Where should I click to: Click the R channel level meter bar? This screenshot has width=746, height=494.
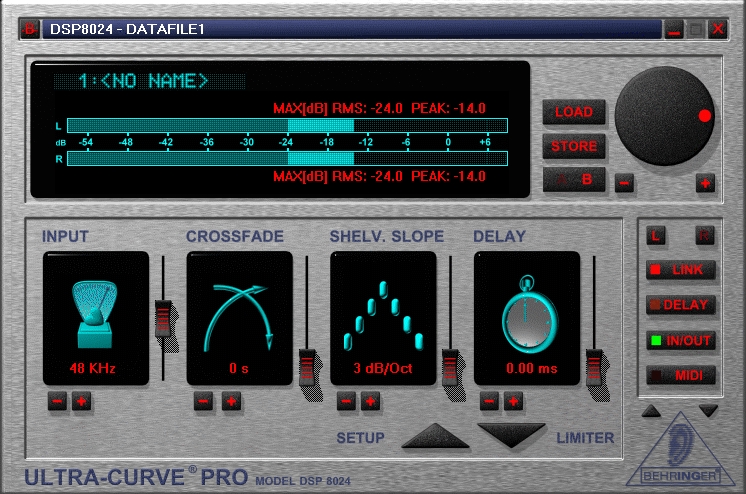coord(287,158)
